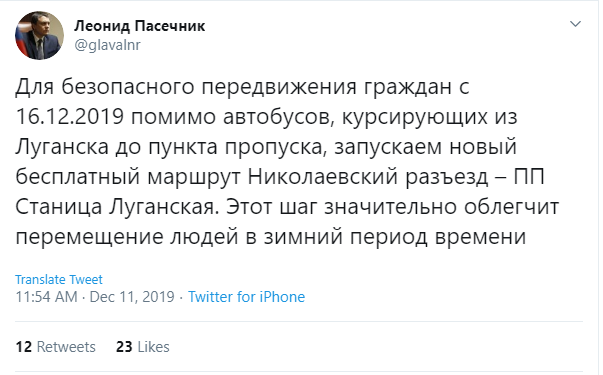The width and height of the screenshot is (603, 375).
Task: Click the 16.12.2019 date in tweet text
Action: (x=70, y=117)
